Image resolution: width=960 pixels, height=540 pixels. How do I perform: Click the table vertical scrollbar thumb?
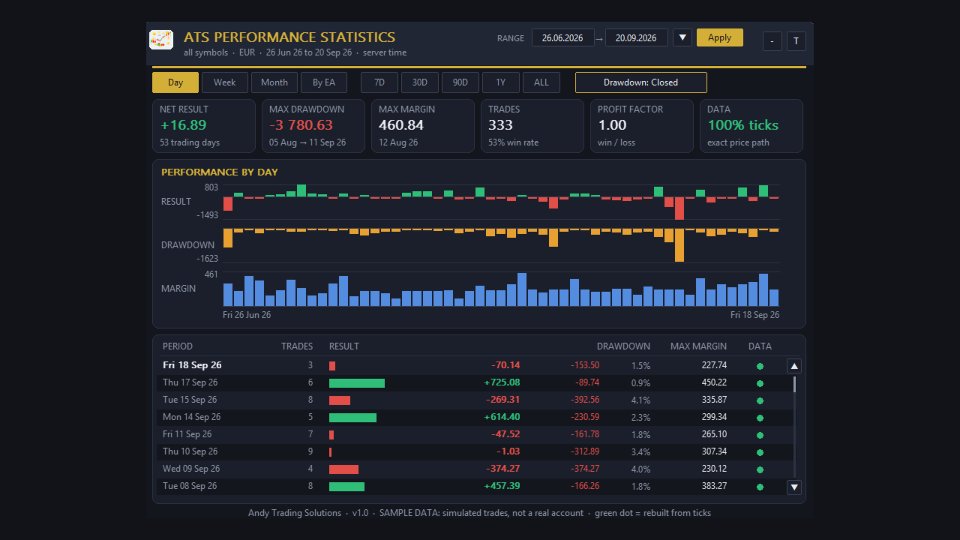[x=795, y=384]
